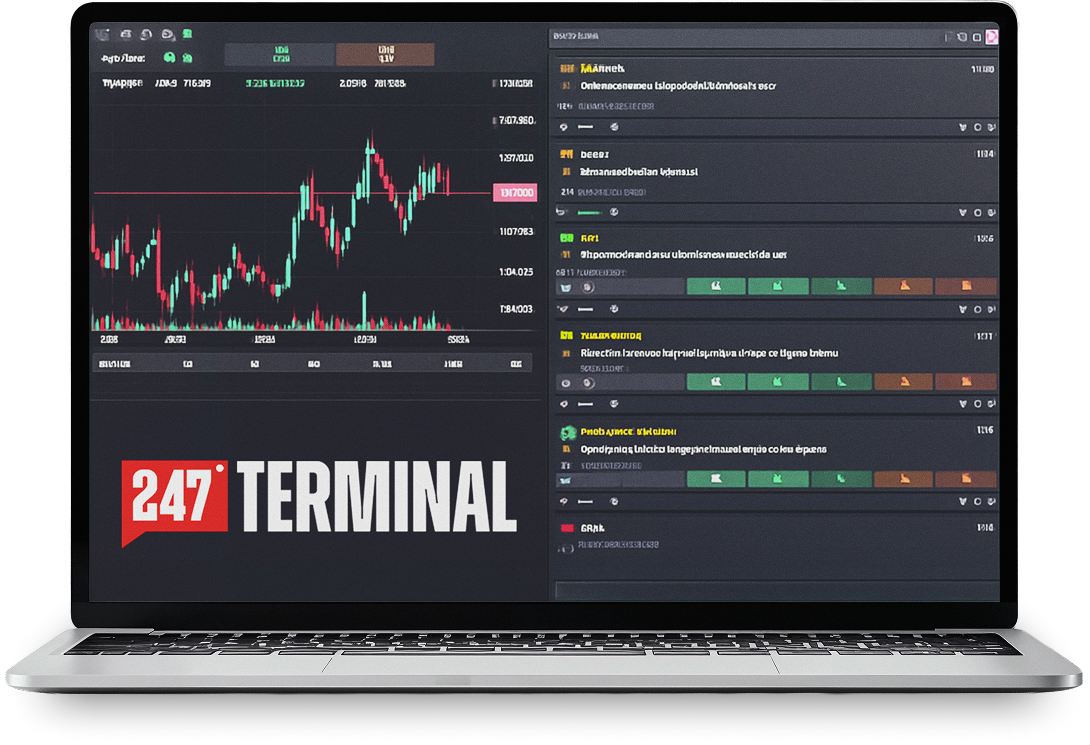This screenshot has width=1090, height=745.
Task: Click the pink price label on the chart axis
Action: 514,192
